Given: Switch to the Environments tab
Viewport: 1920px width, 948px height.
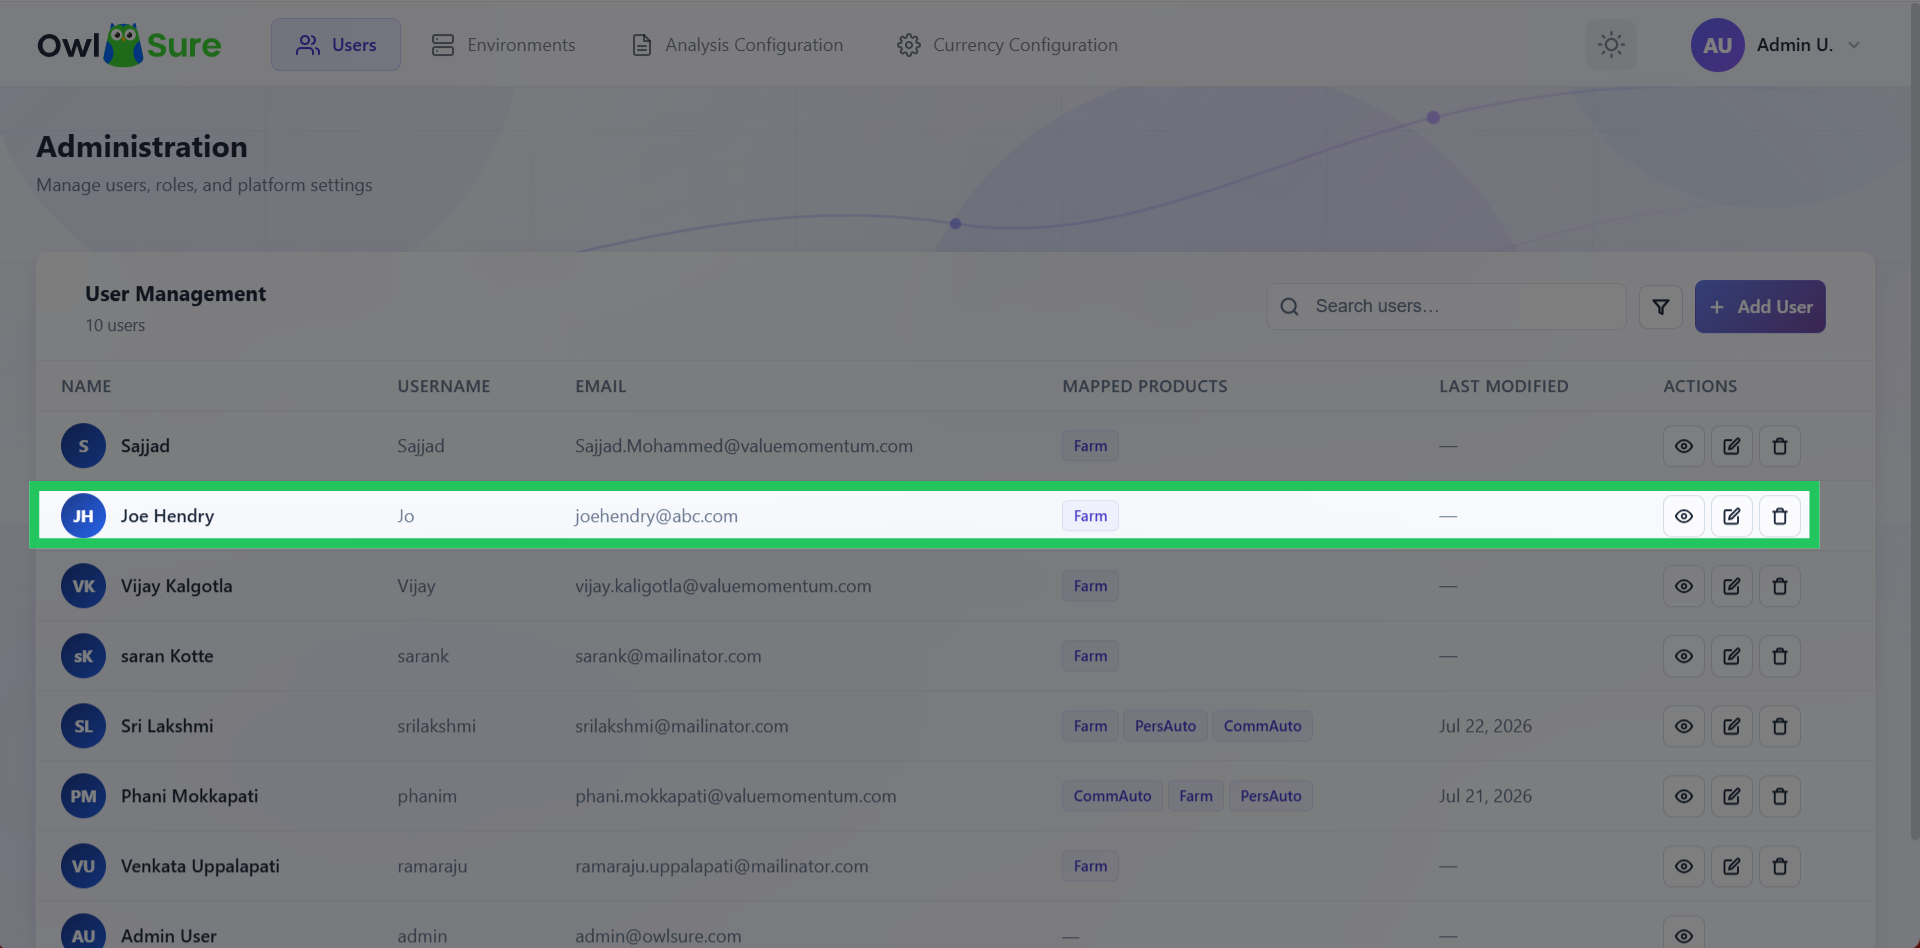Looking at the screenshot, I should [x=503, y=45].
